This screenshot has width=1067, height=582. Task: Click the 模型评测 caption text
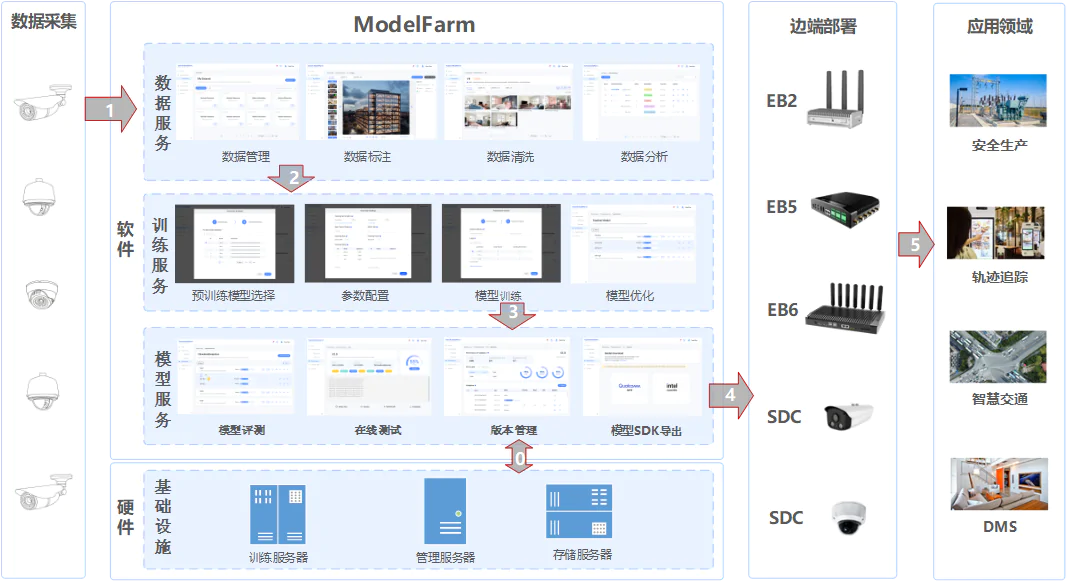coord(242,430)
